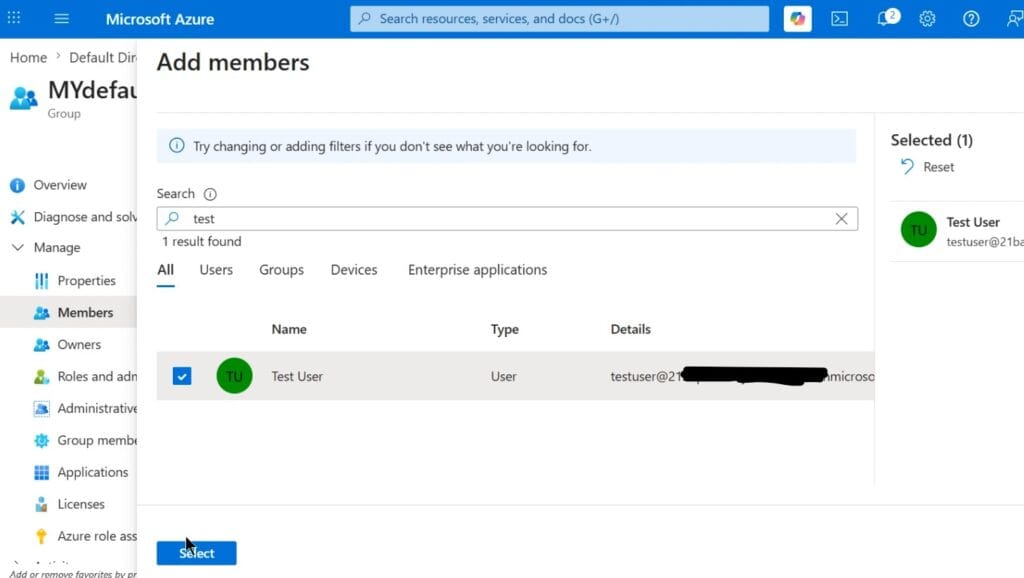Click the testuser email in Details column

[x=742, y=376]
